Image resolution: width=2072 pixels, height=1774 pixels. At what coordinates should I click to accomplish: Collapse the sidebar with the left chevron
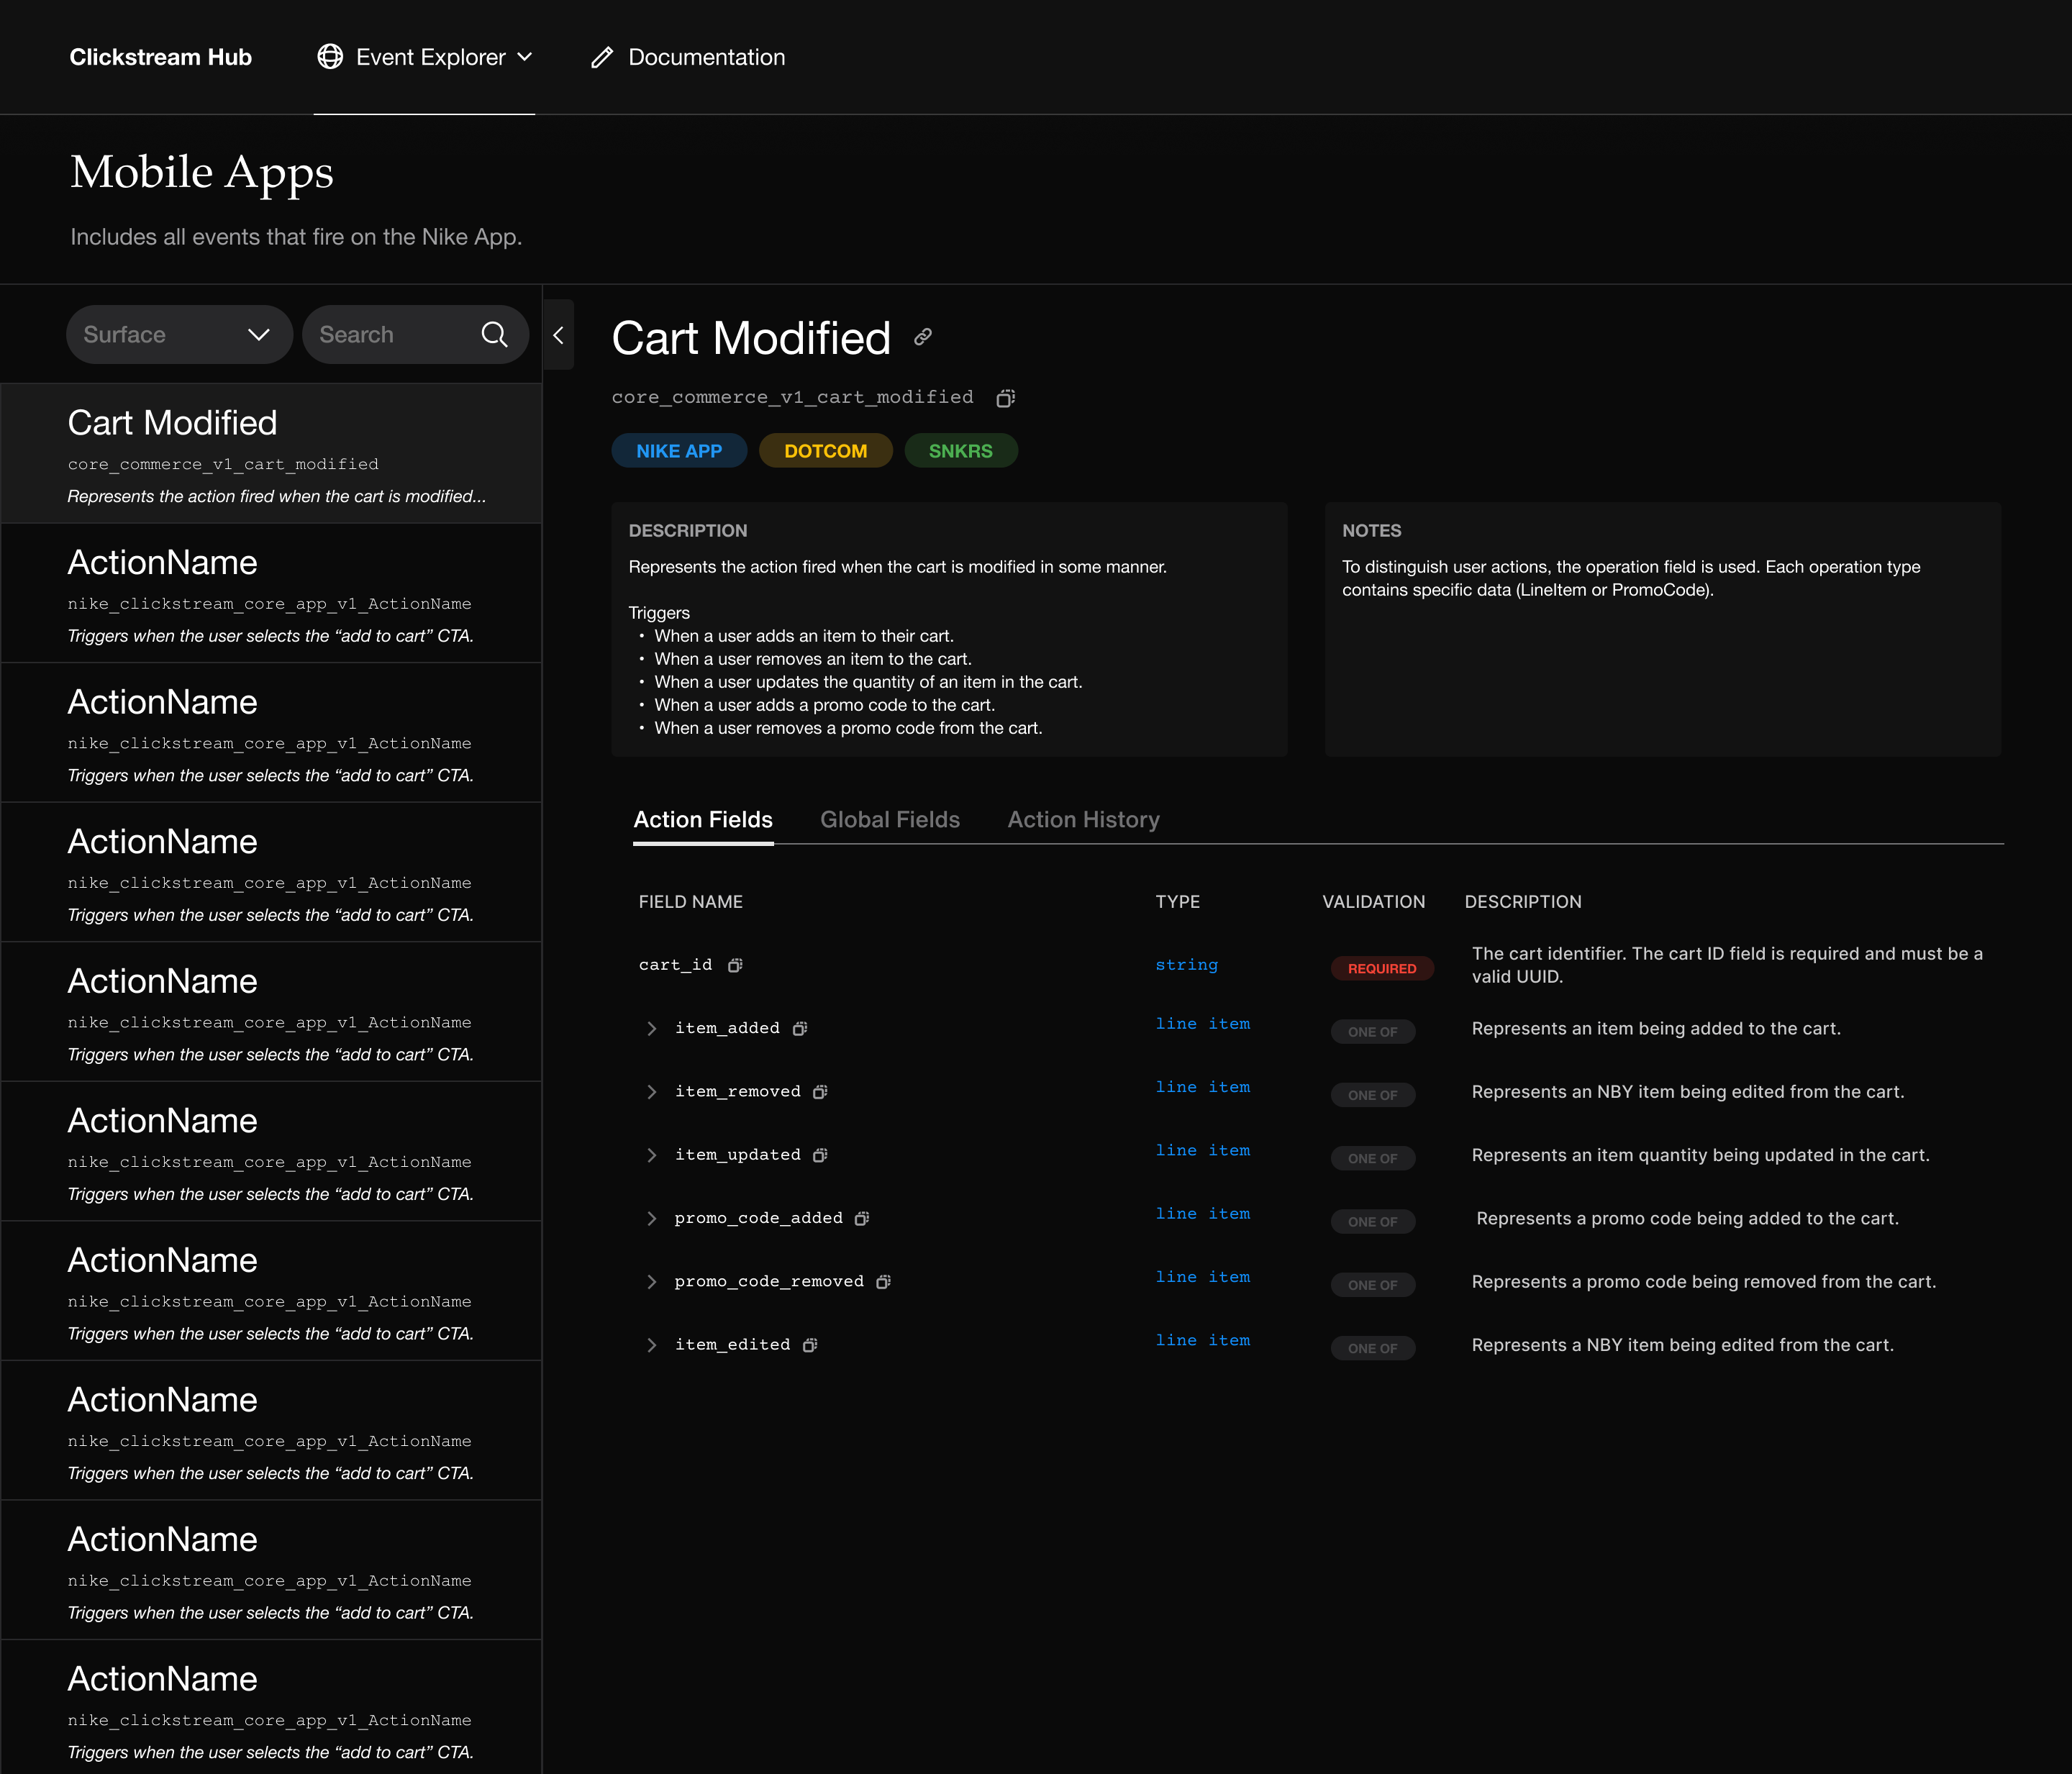(x=559, y=335)
